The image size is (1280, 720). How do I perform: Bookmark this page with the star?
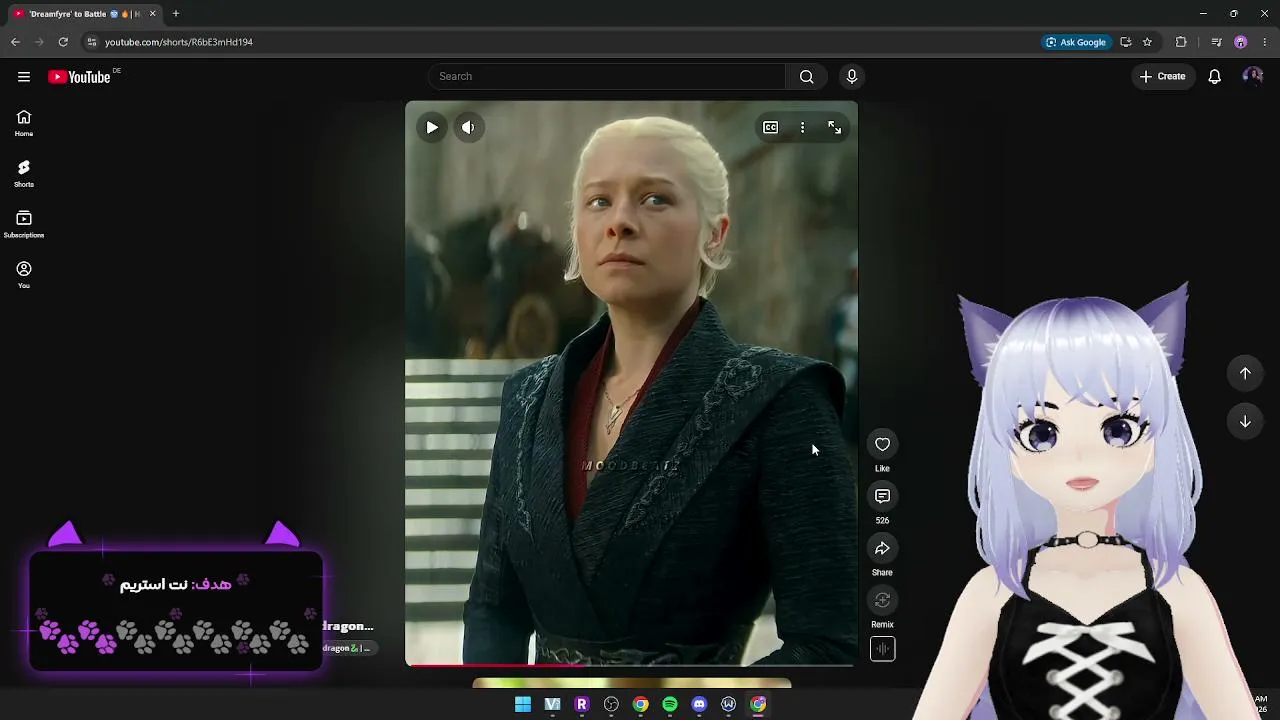(1147, 42)
